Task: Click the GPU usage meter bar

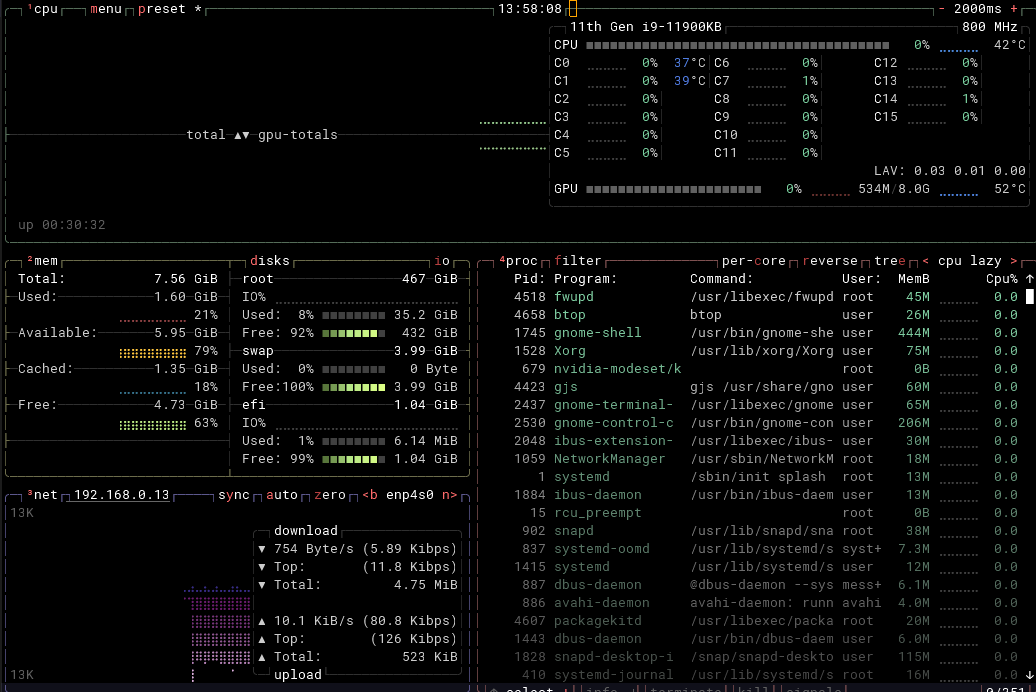Action: tap(673, 190)
